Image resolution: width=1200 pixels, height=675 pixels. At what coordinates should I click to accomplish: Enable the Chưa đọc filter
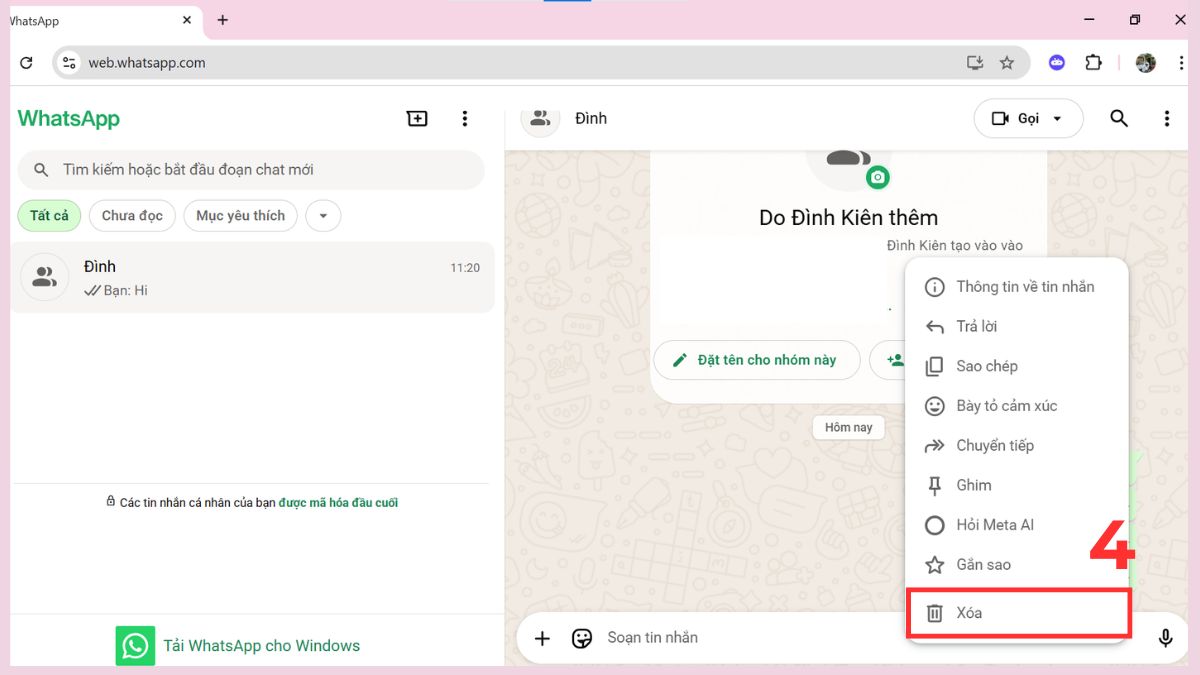(x=132, y=215)
